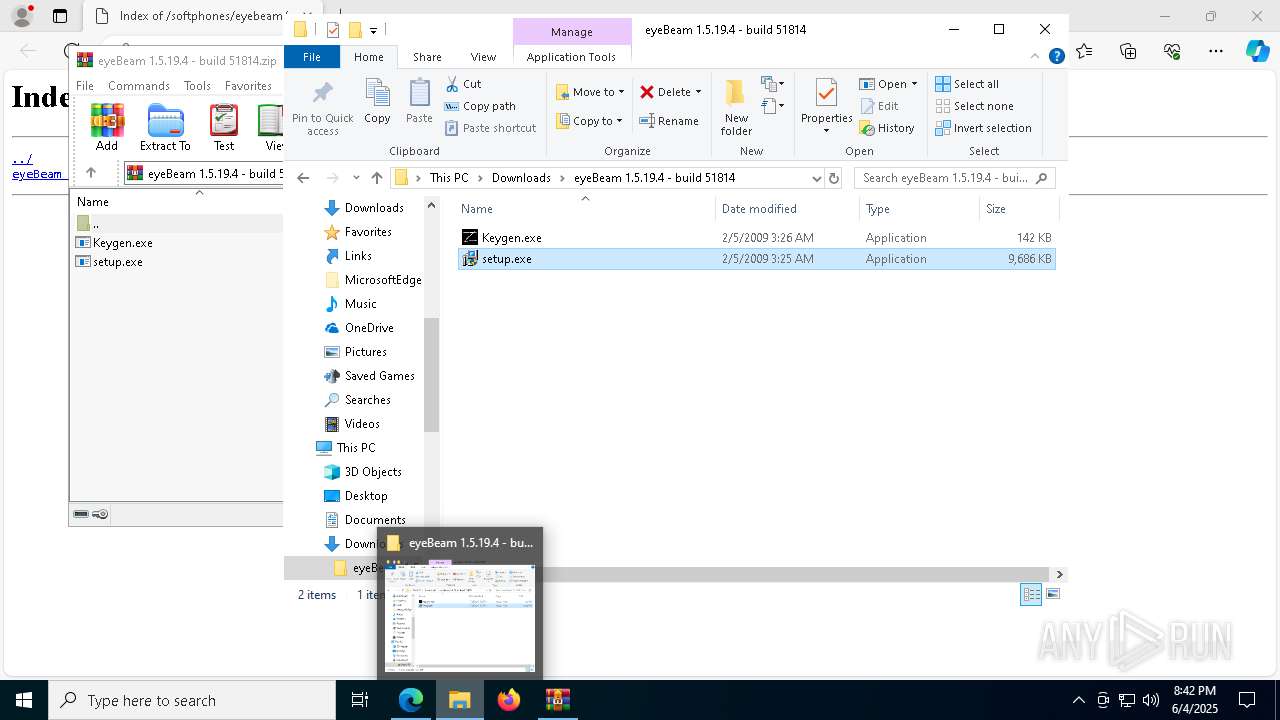Click the taskbar search box
Image resolution: width=1280 pixels, height=720 pixels.
tap(191, 700)
